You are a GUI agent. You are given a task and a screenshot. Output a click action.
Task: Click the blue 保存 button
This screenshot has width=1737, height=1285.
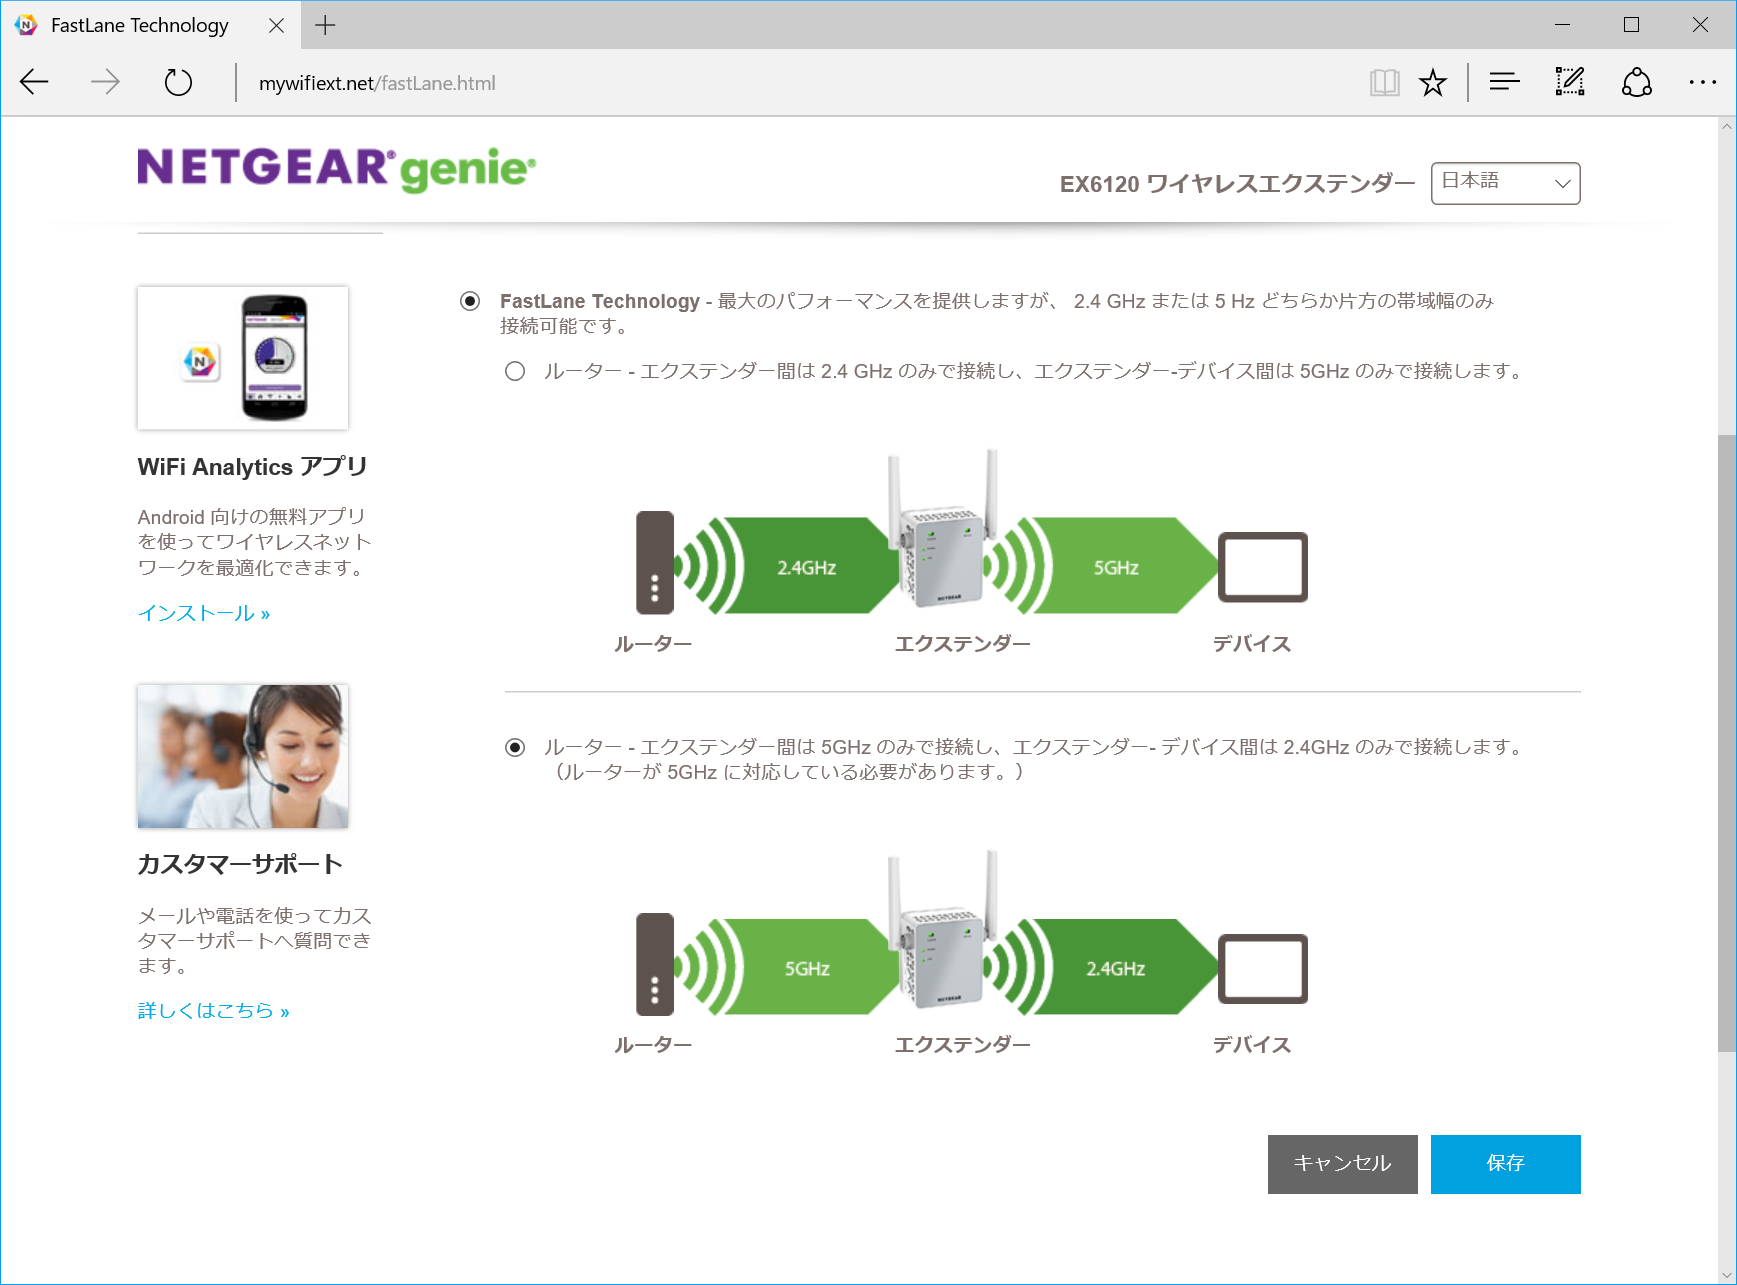[x=1505, y=1164]
